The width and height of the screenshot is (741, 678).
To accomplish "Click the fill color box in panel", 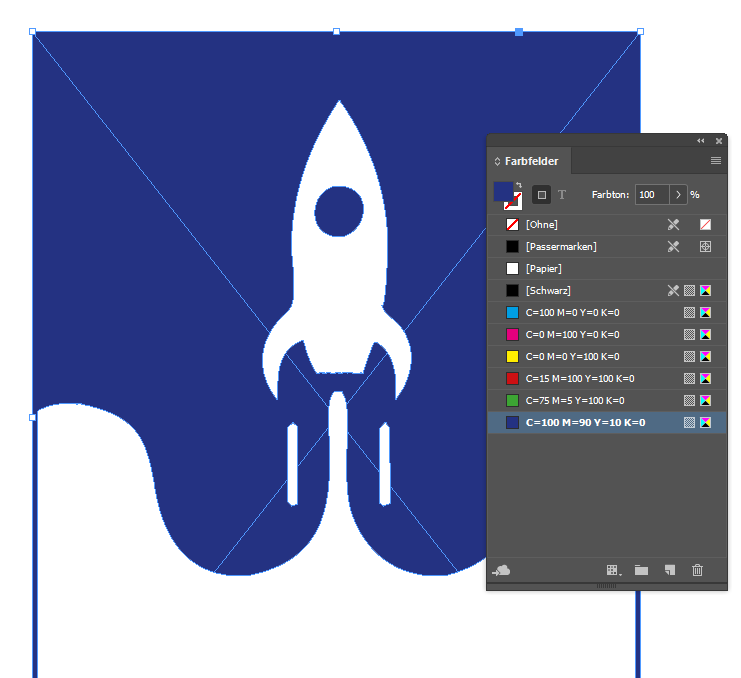I will (x=503, y=190).
